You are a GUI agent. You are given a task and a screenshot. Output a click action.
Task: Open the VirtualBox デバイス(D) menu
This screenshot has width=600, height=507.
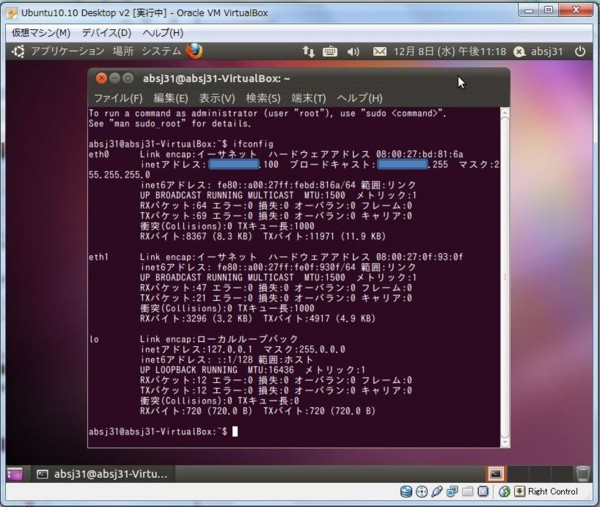pos(107,33)
